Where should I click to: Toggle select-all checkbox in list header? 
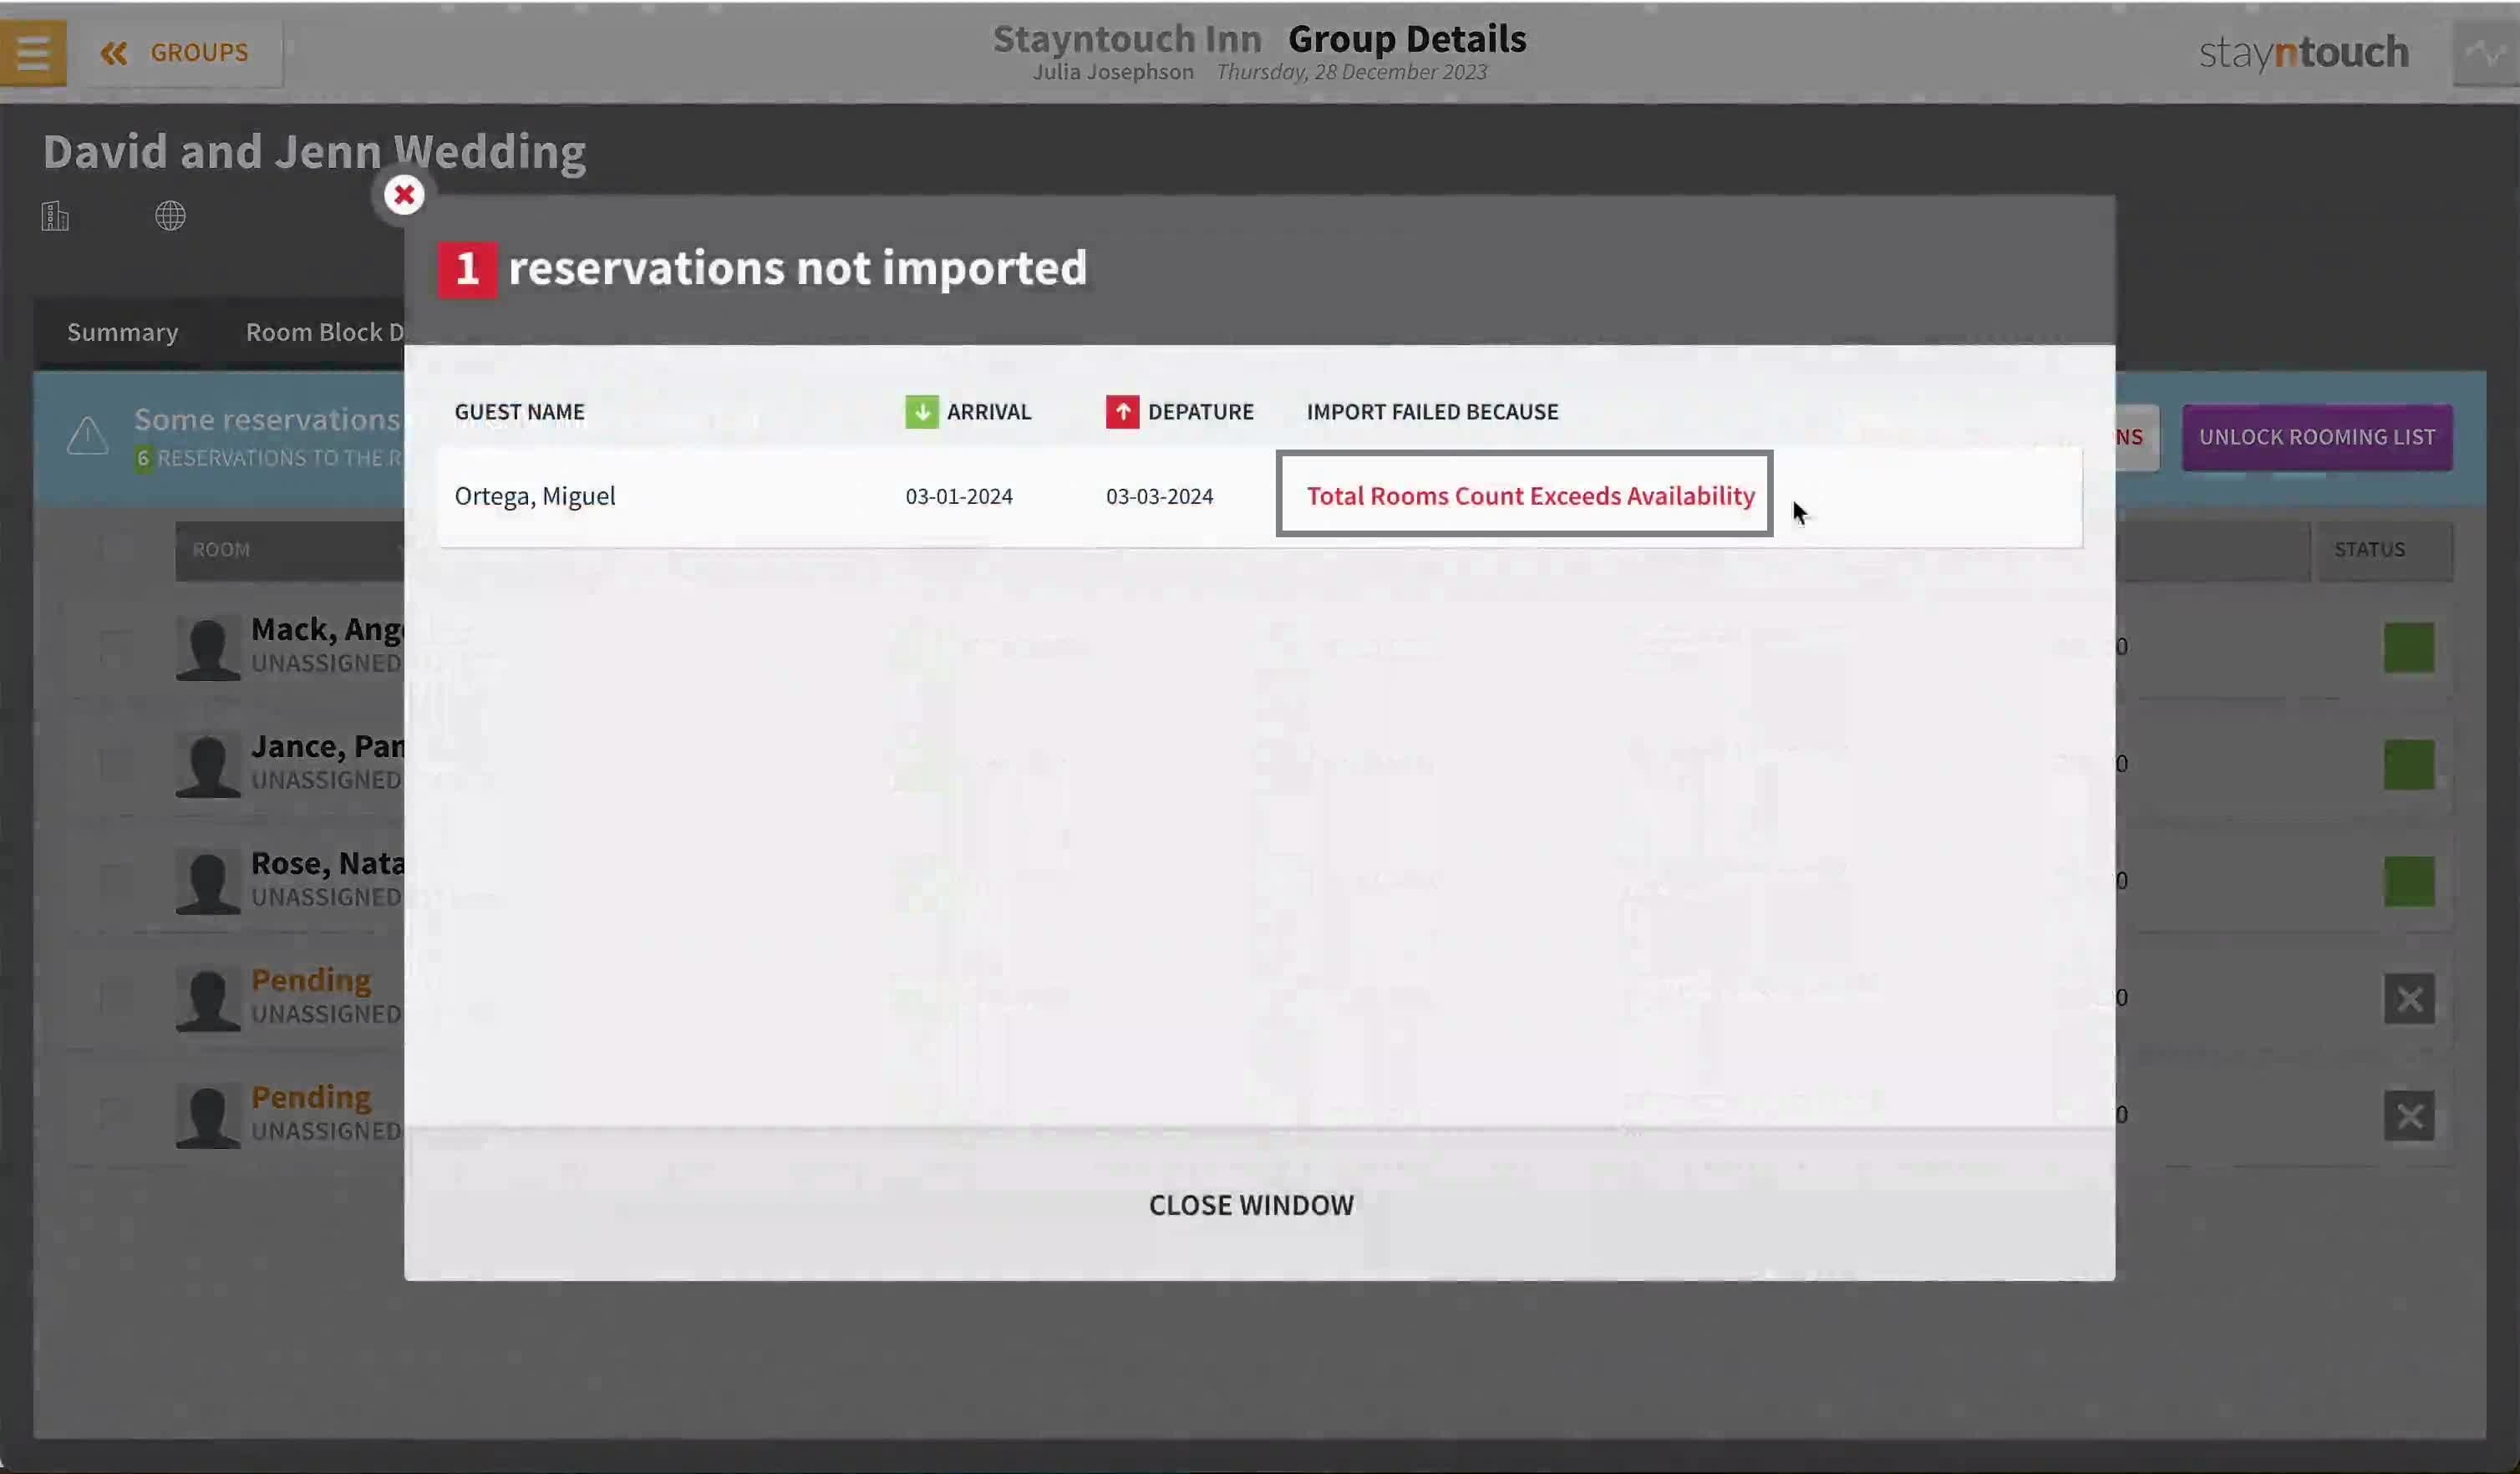point(116,549)
